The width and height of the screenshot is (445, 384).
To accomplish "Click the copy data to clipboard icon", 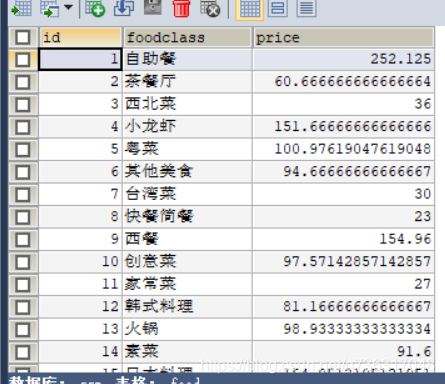I will tap(50, 8).
